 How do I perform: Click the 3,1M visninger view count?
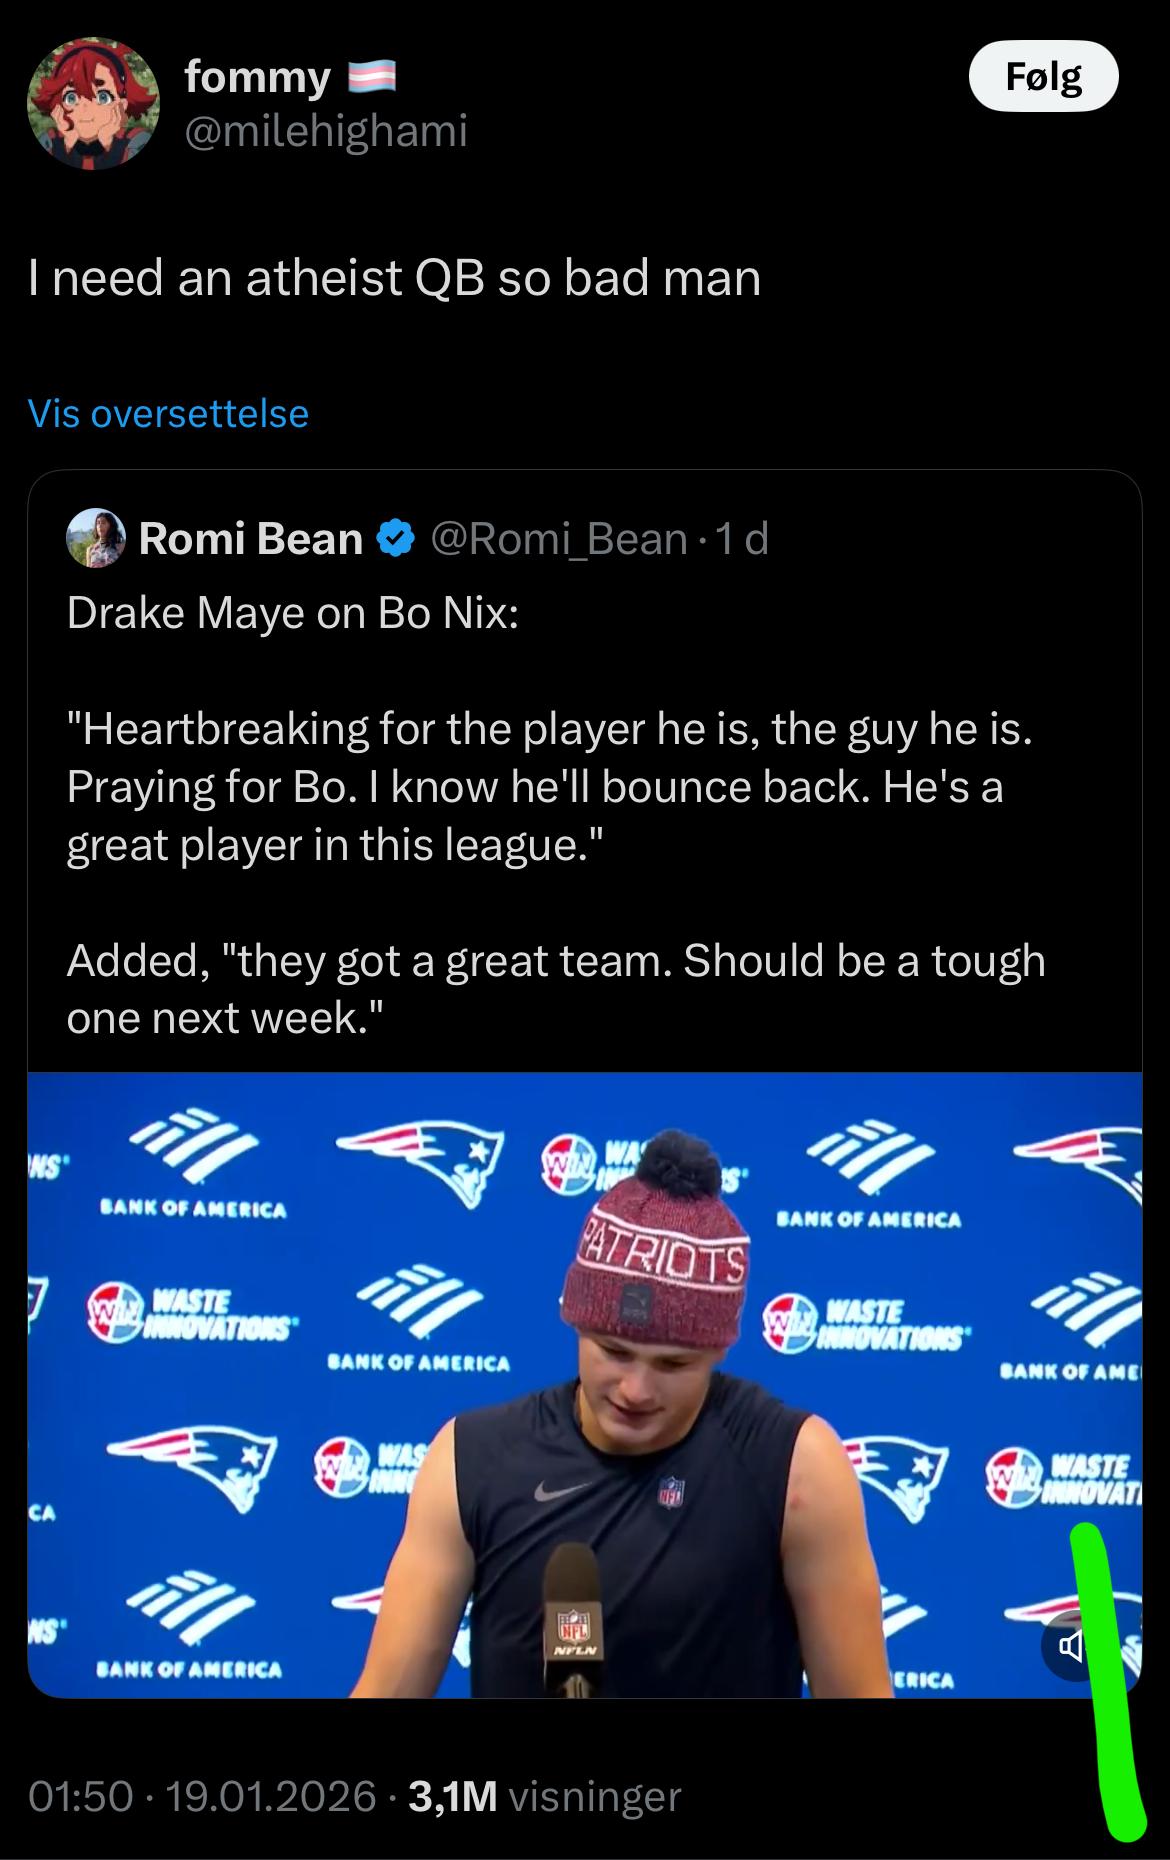click(545, 1796)
